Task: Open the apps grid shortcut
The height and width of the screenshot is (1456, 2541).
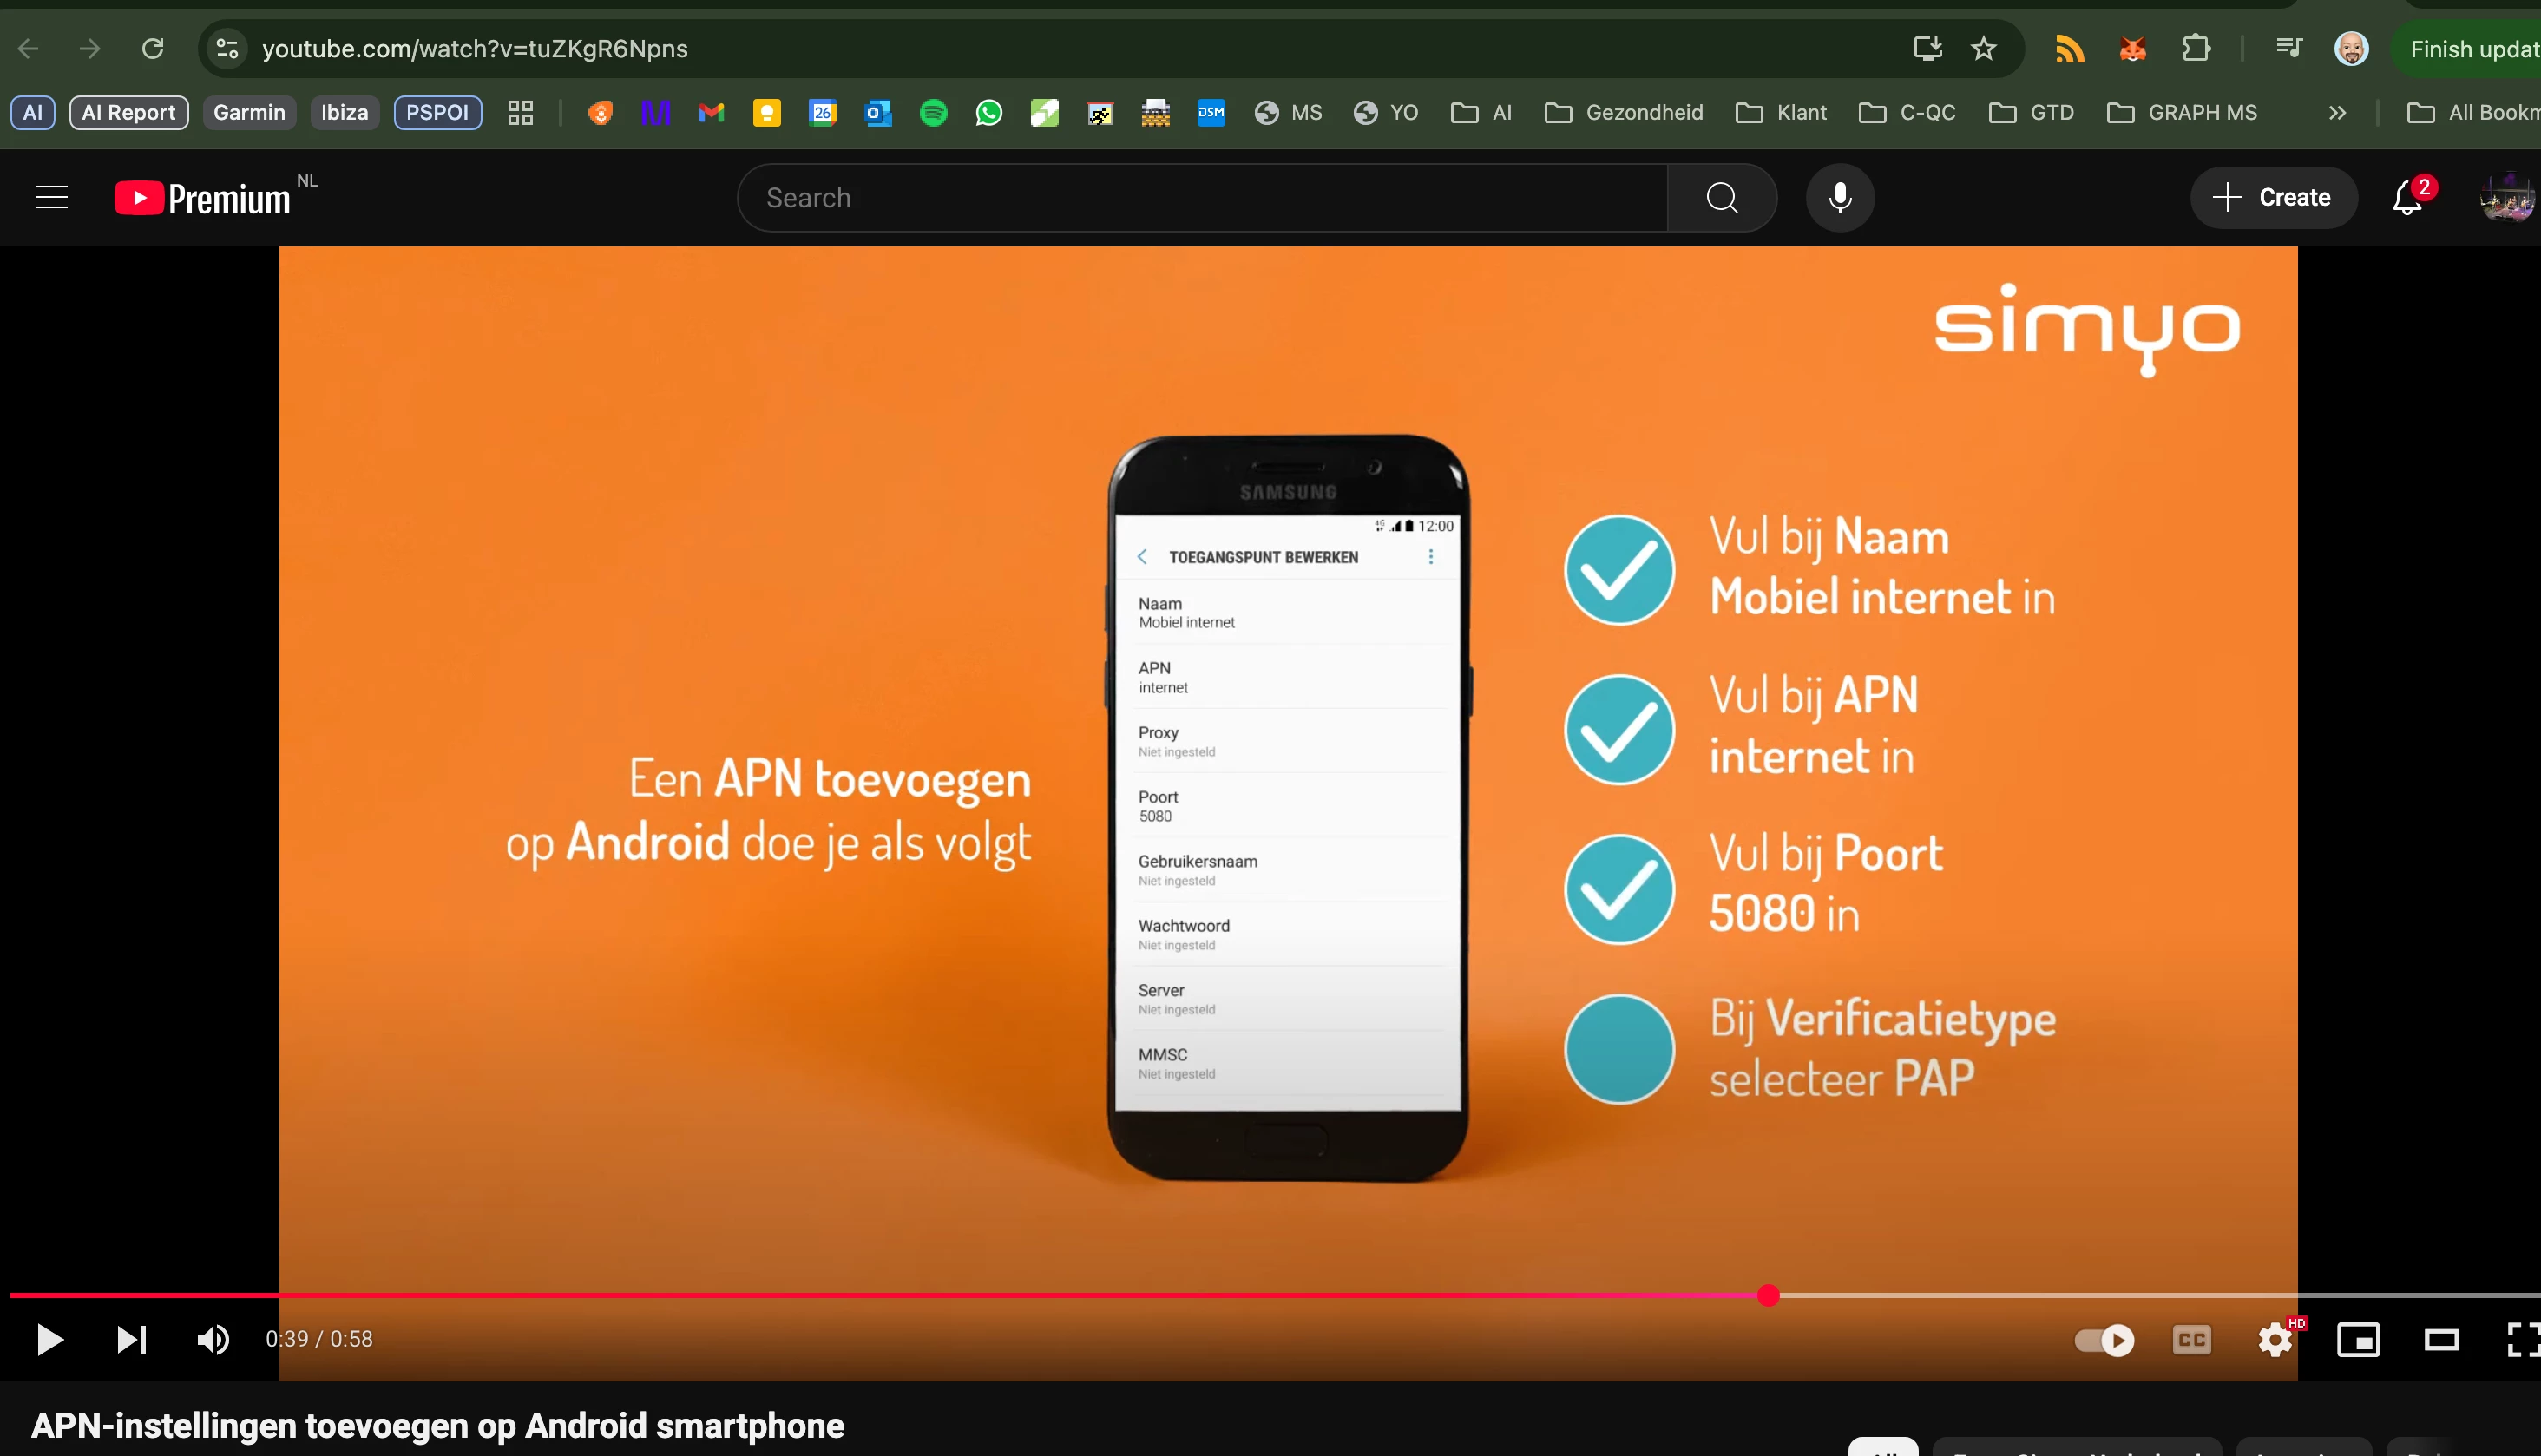Action: pyautogui.click(x=520, y=113)
